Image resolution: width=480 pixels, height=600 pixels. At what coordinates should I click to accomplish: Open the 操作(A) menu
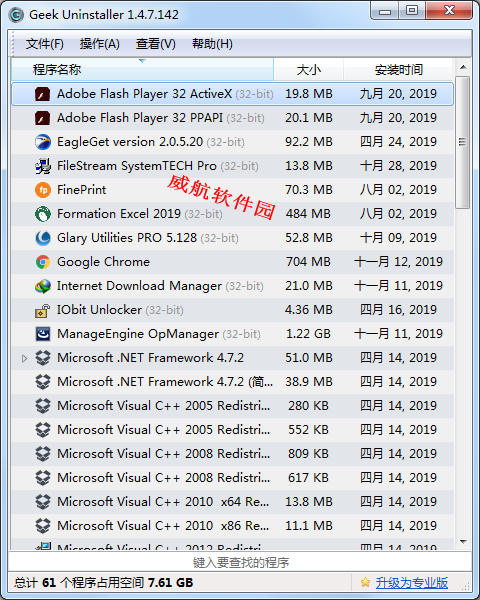point(100,44)
